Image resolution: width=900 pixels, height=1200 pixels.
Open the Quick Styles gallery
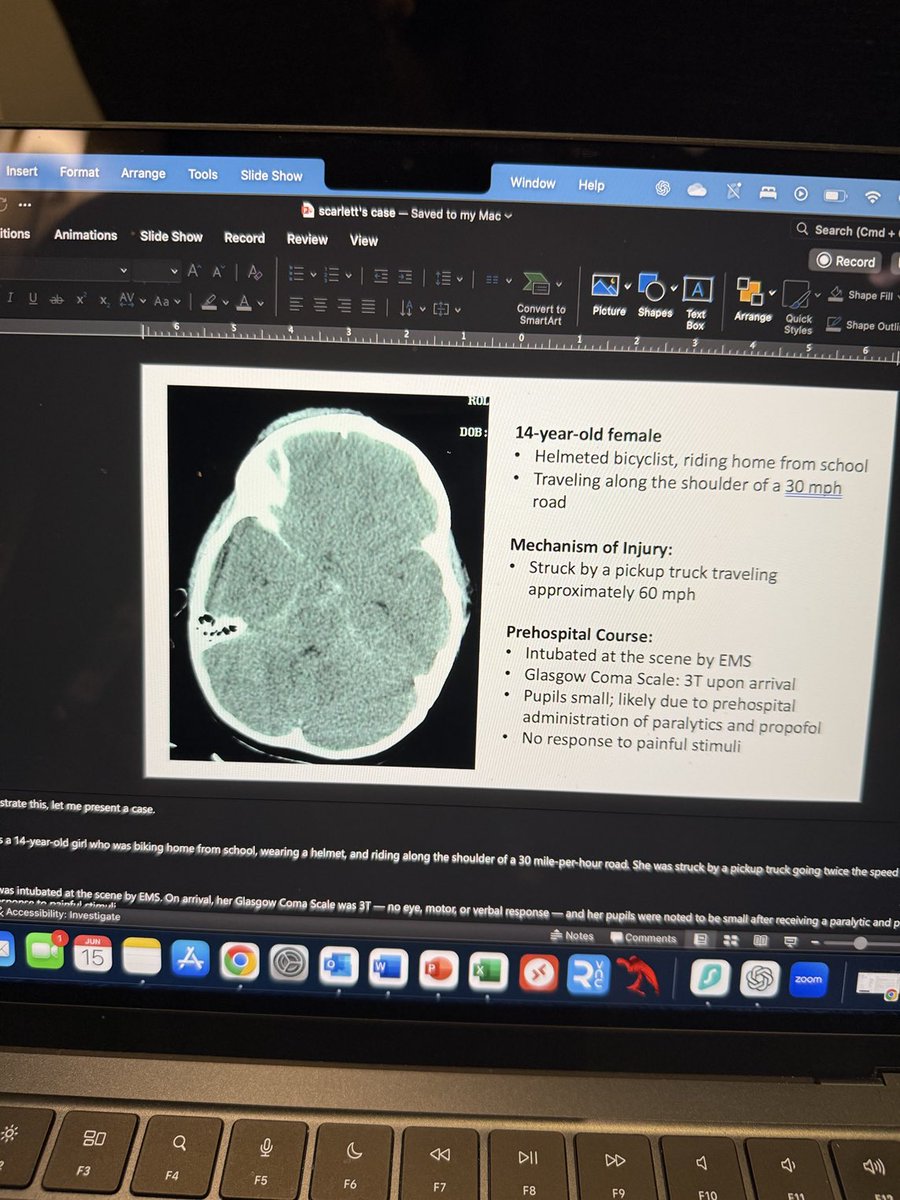[x=798, y=308]
